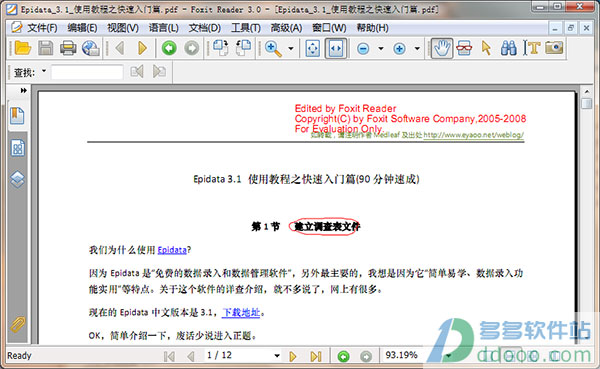Image resolution: width=600 pixels, height=369 pixels.
Task: Click the 下载地址 download link
Action: tap(241, 312)
